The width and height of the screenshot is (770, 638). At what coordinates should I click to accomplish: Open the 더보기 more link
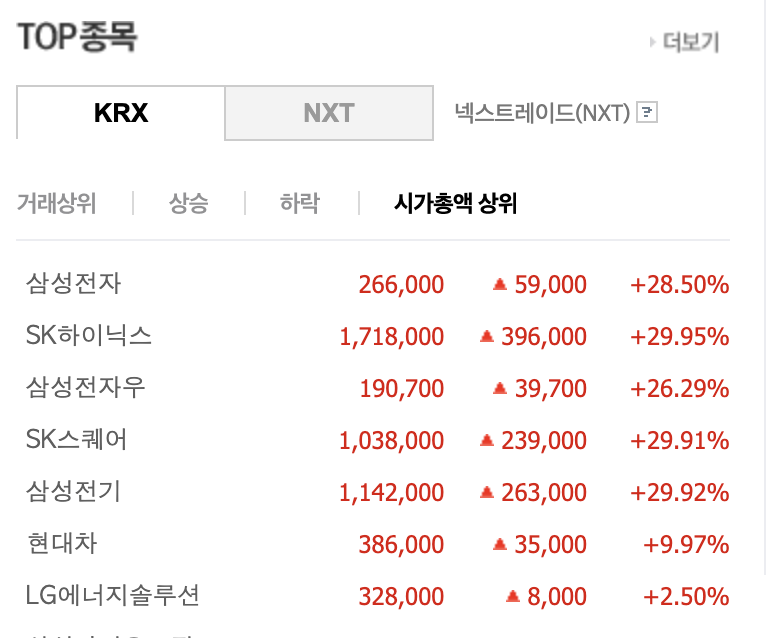coord(691,42)
